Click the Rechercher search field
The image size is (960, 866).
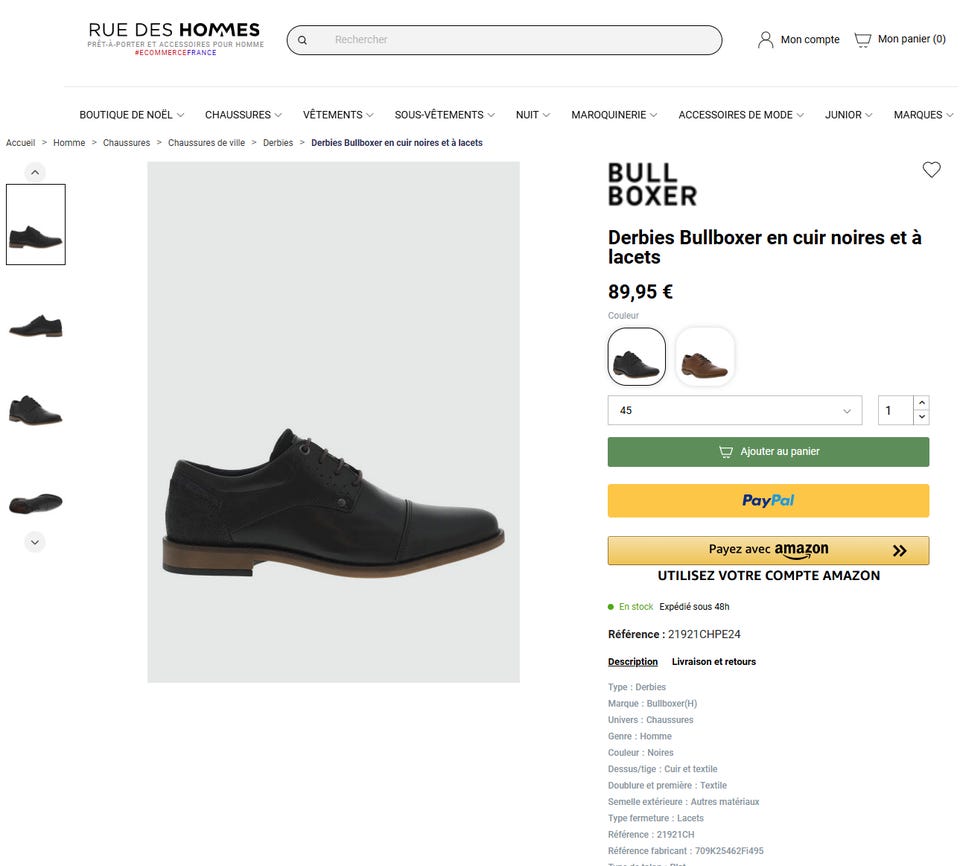[x=520, y=40]
